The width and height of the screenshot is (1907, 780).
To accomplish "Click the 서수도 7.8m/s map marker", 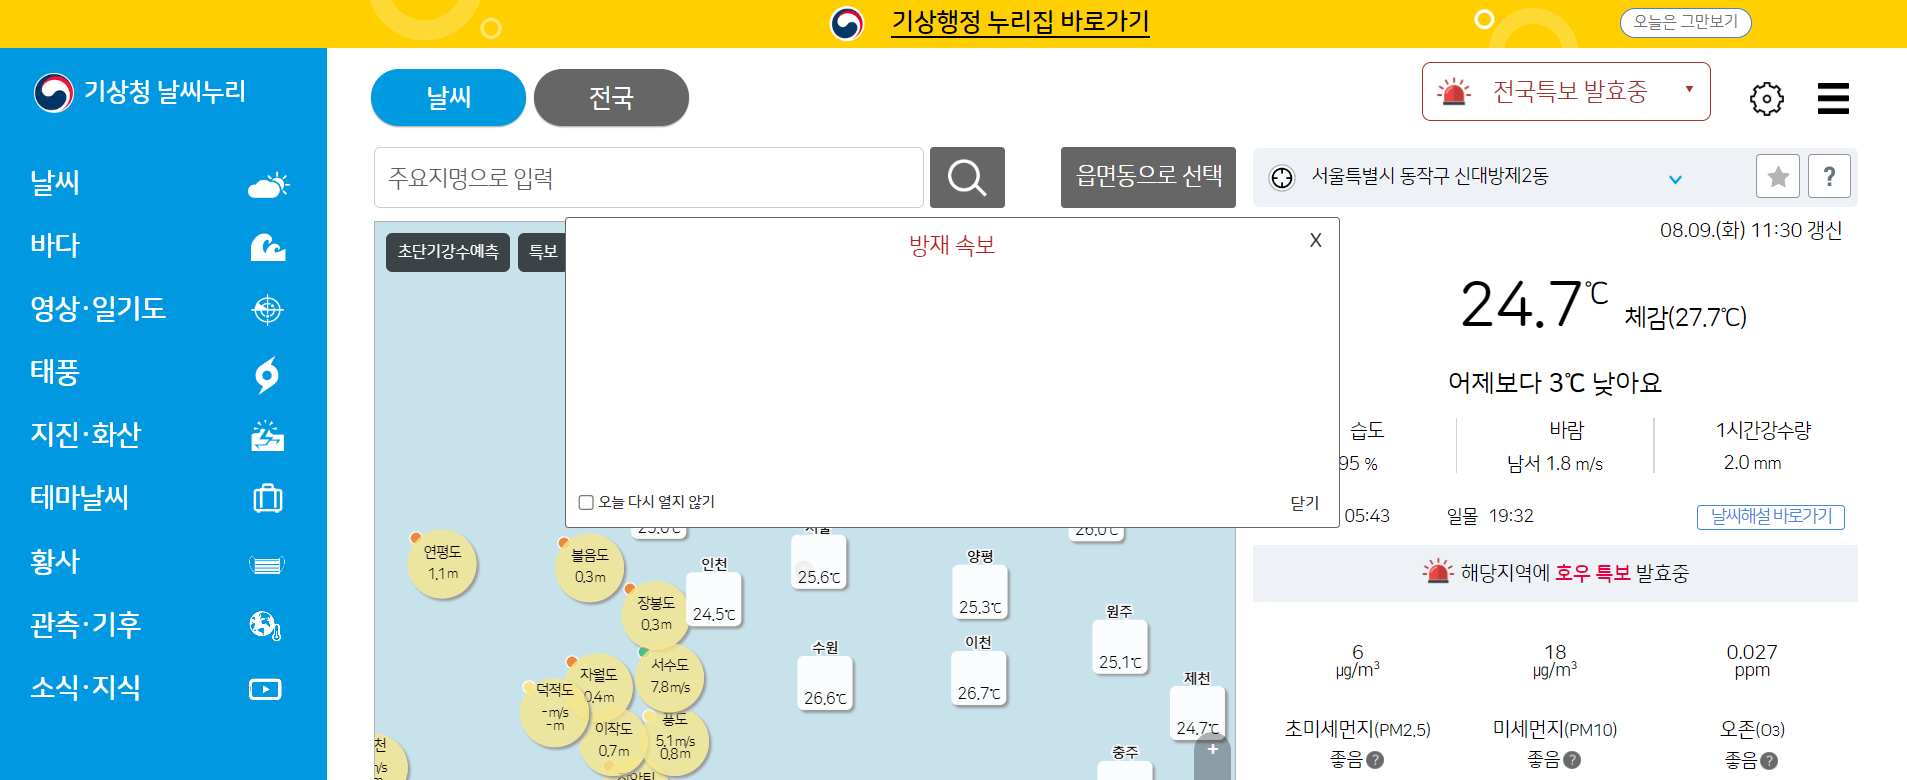I will tap(670, 676).
